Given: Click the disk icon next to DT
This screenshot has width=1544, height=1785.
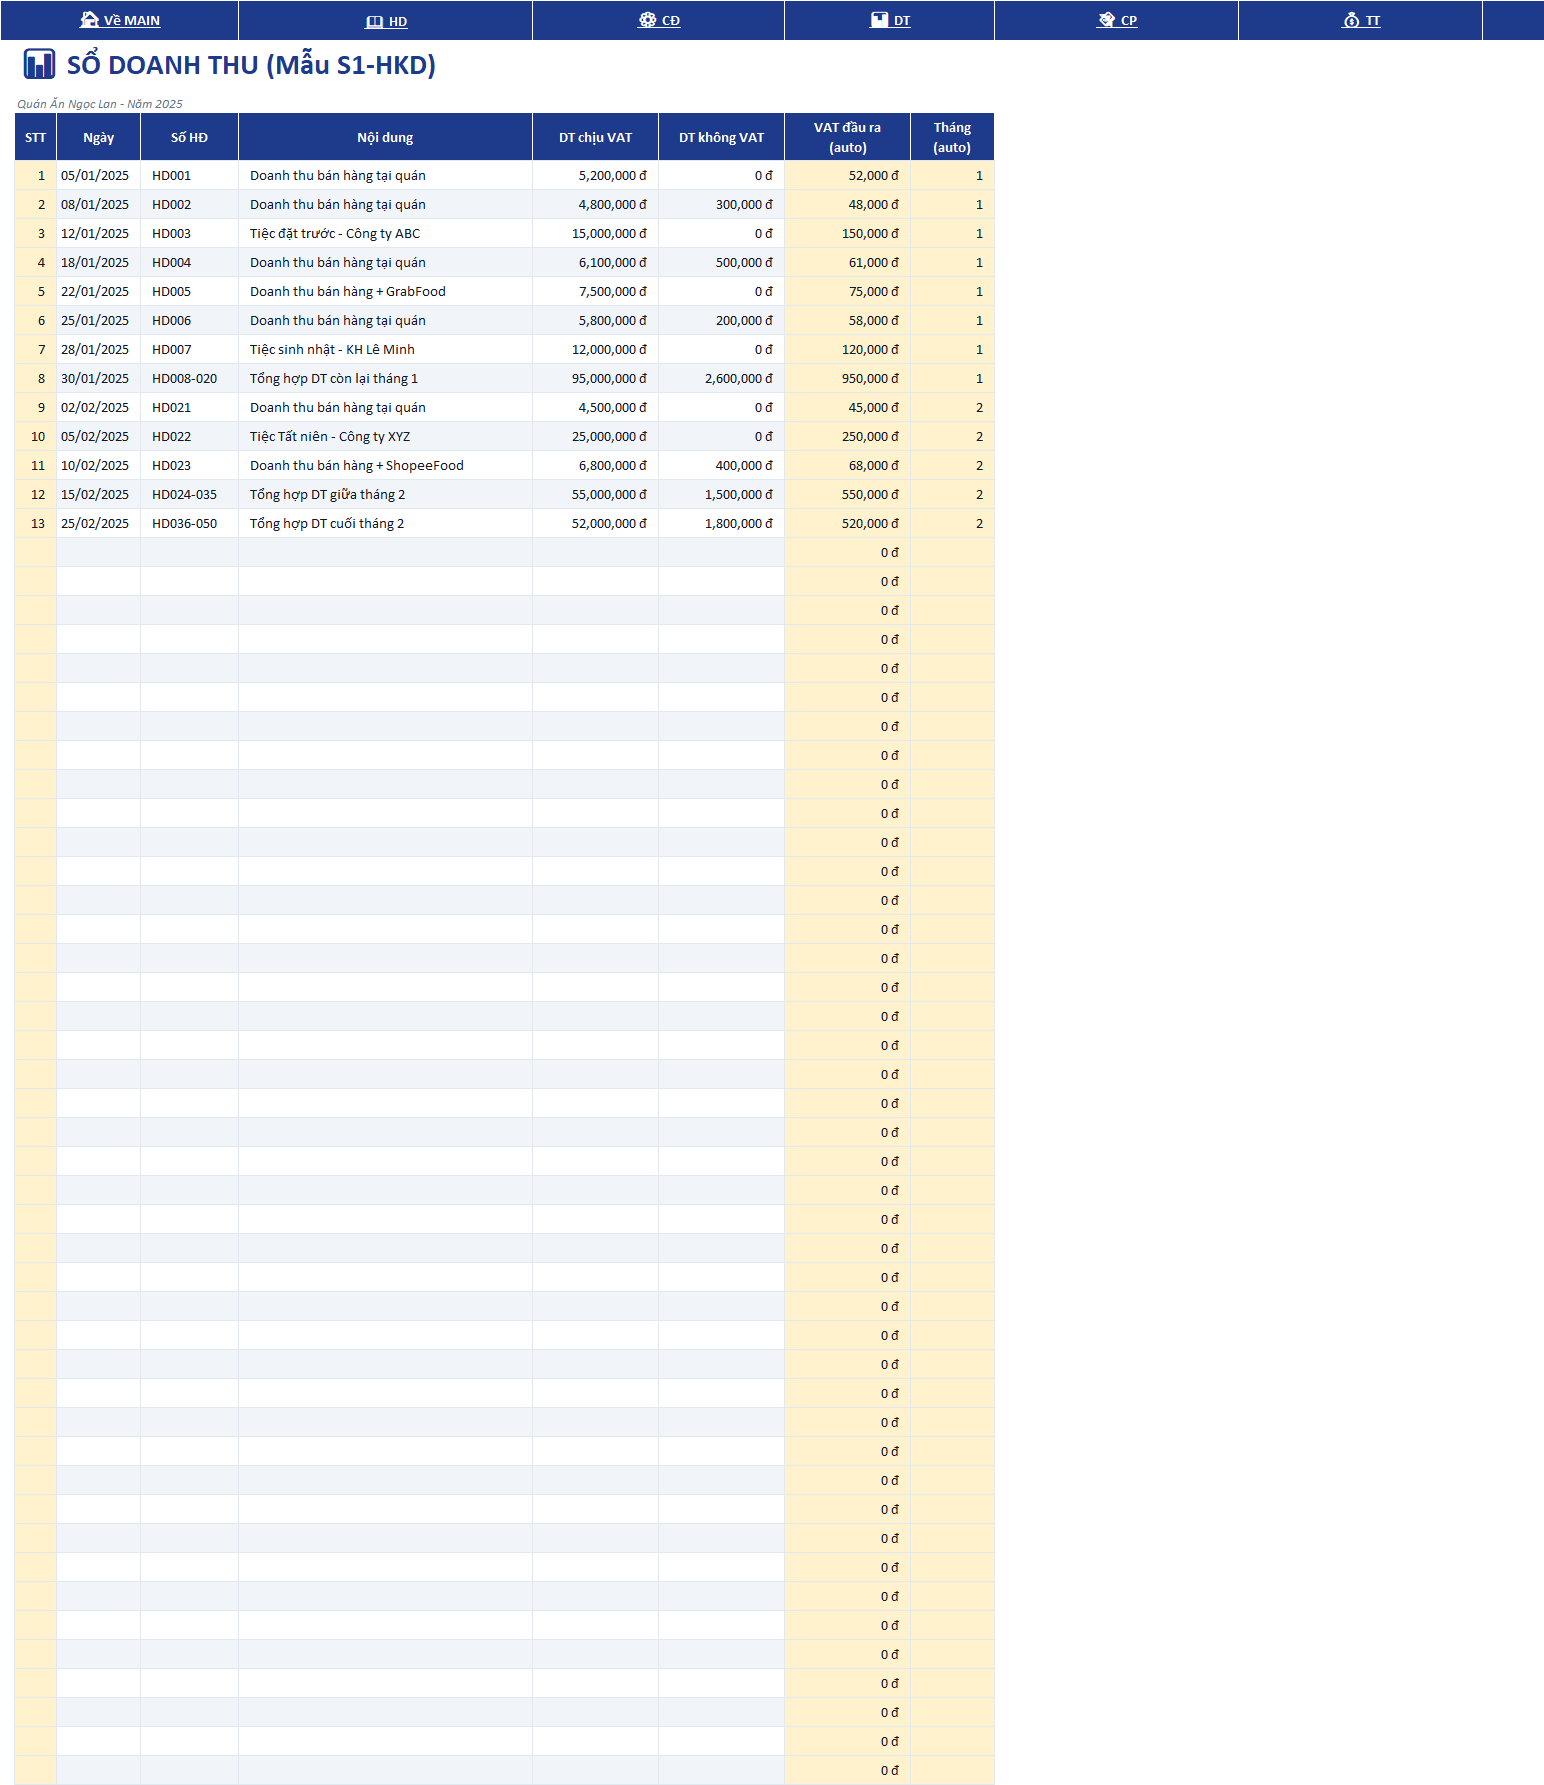Looking at the screenshot, I should 879,20.
